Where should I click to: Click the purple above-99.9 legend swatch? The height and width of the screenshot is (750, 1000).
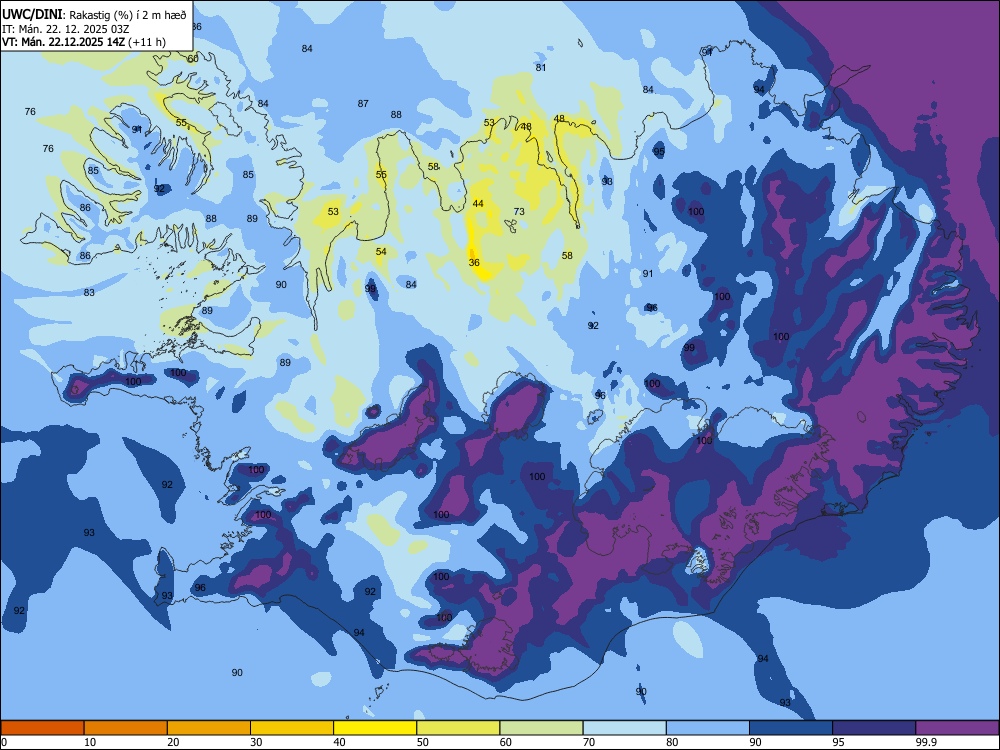coord(957,728)
